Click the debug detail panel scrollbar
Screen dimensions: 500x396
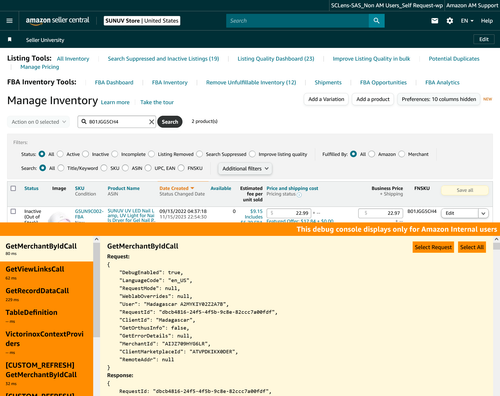click(x=496, y=246)
